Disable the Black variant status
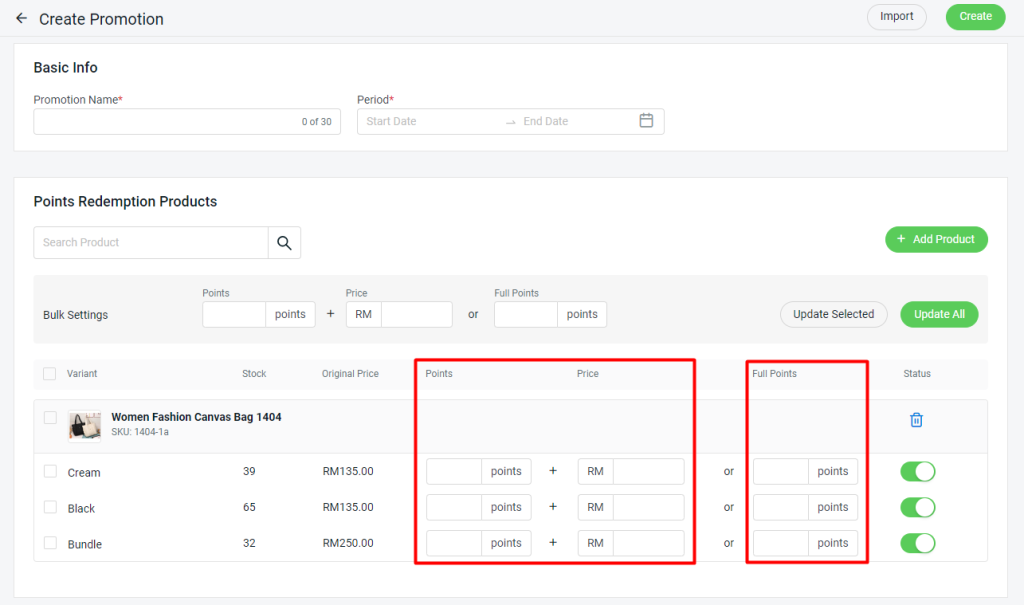Image resolution: width=1024 pixels, height=605 pixels. pos(918,507)
